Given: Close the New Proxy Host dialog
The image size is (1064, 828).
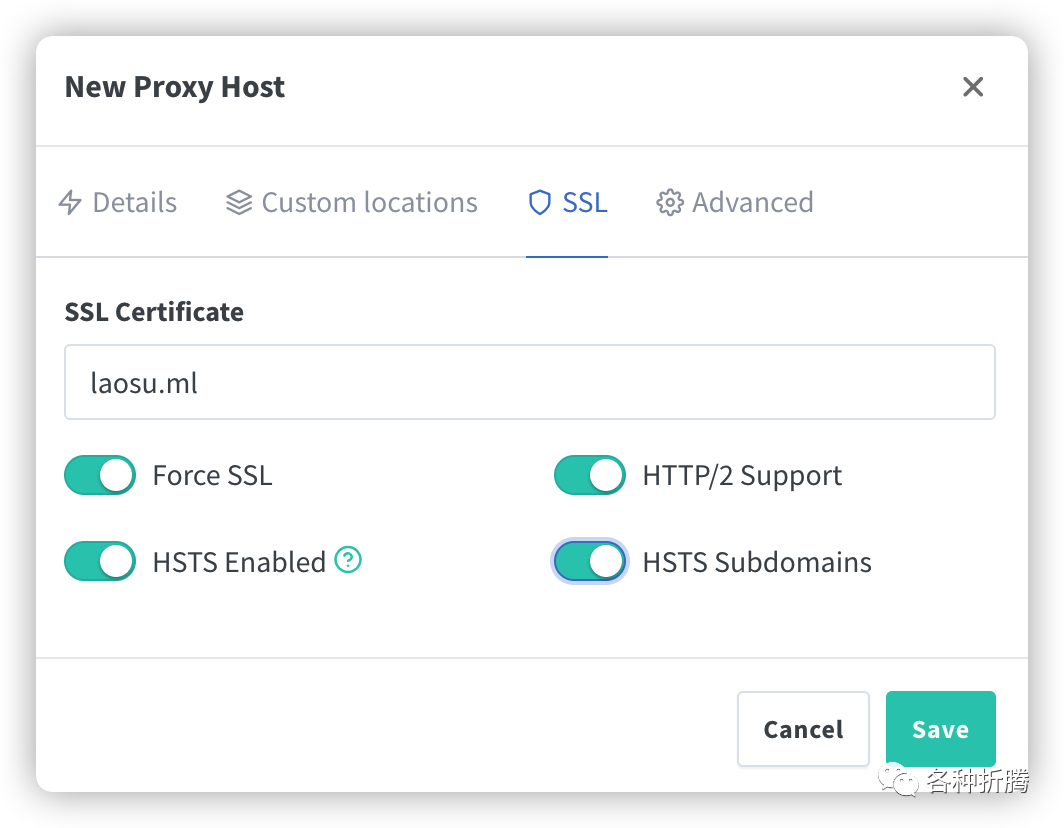Looking at the screenshot, I should (x=973, y=87).
